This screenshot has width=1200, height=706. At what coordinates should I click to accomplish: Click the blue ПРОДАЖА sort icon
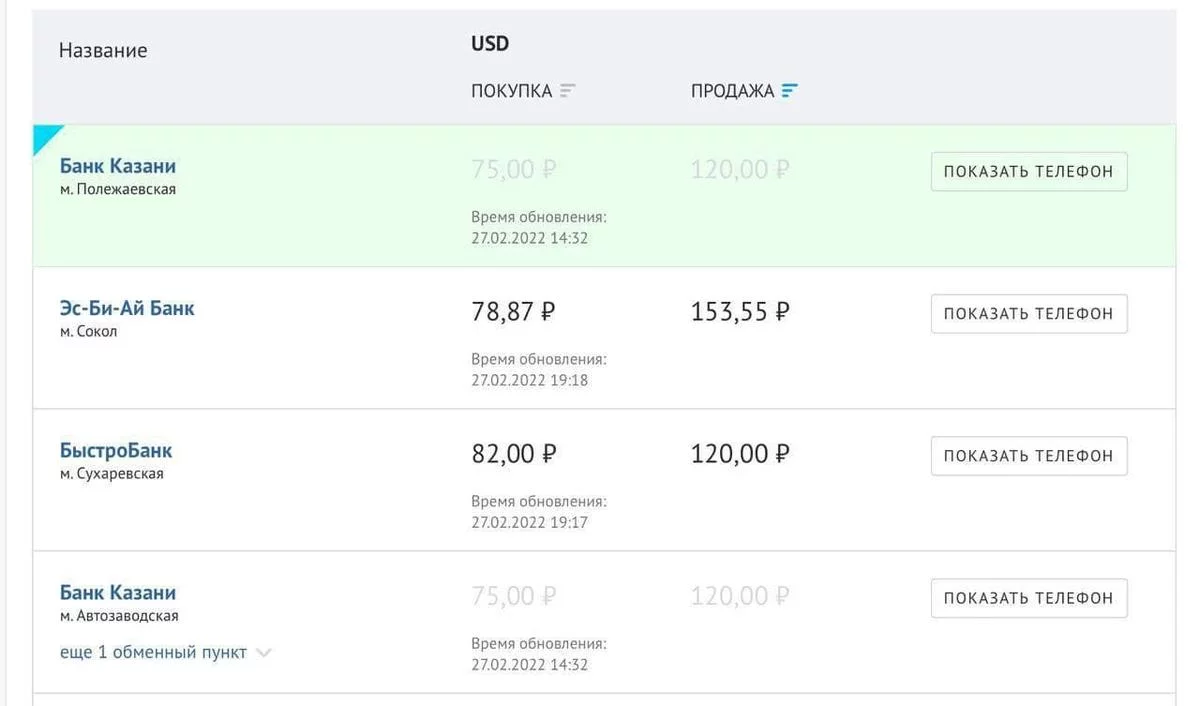[x=789, y=91]
